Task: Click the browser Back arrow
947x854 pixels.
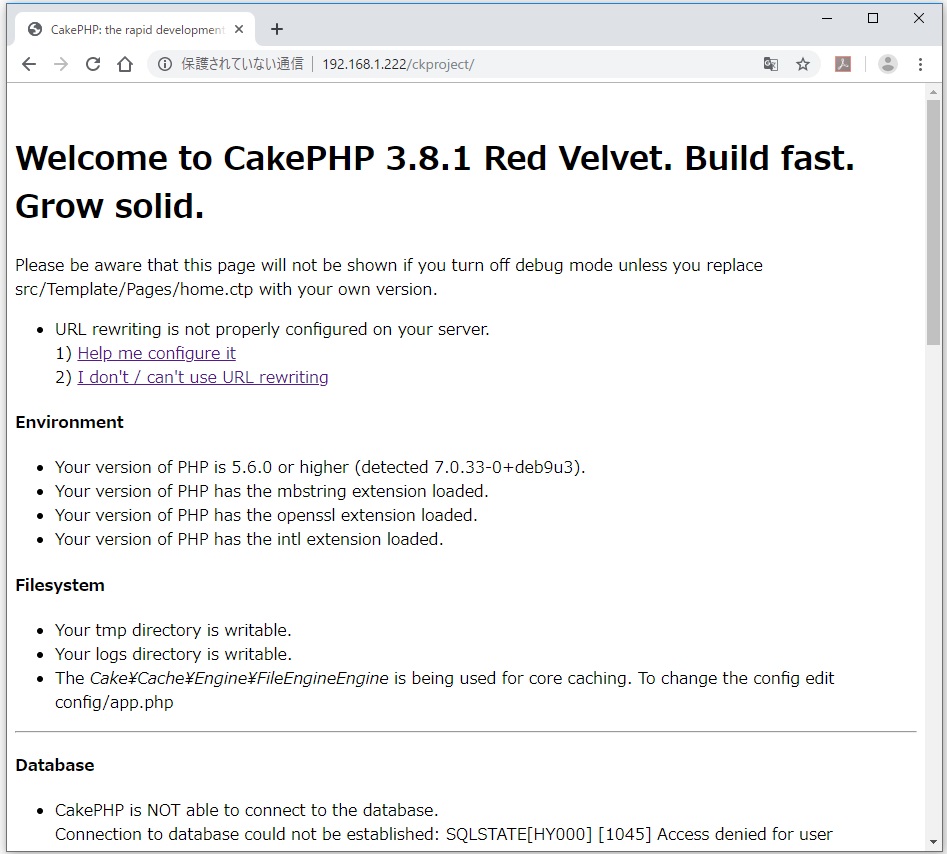Action: (29, 64)
